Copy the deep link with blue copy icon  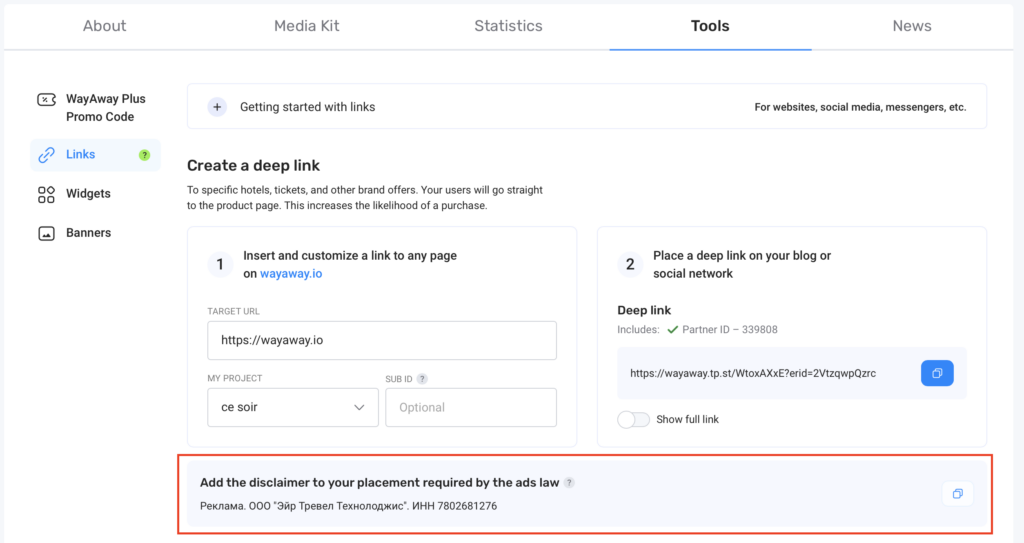coord(937,373)
